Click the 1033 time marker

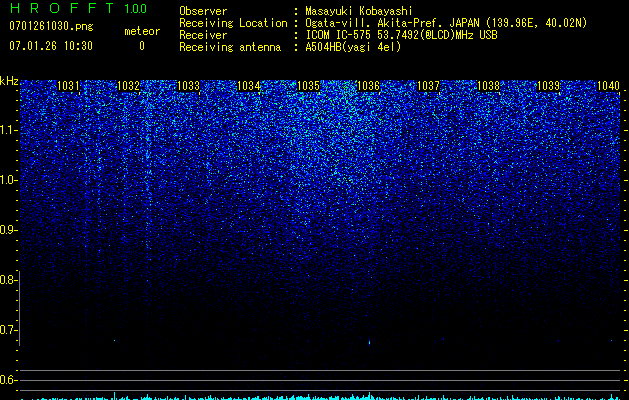pyautogui.click(x=188, y=86)
